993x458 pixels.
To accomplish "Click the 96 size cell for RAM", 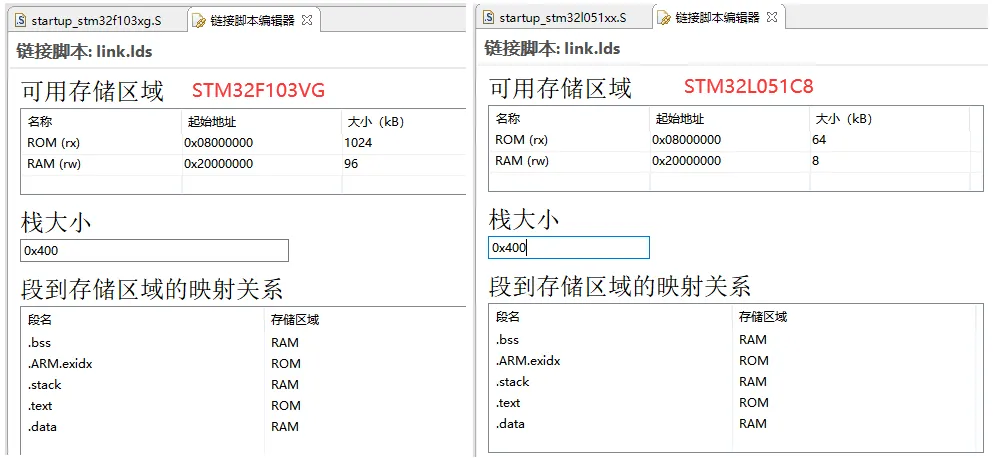I will [351, 164].
